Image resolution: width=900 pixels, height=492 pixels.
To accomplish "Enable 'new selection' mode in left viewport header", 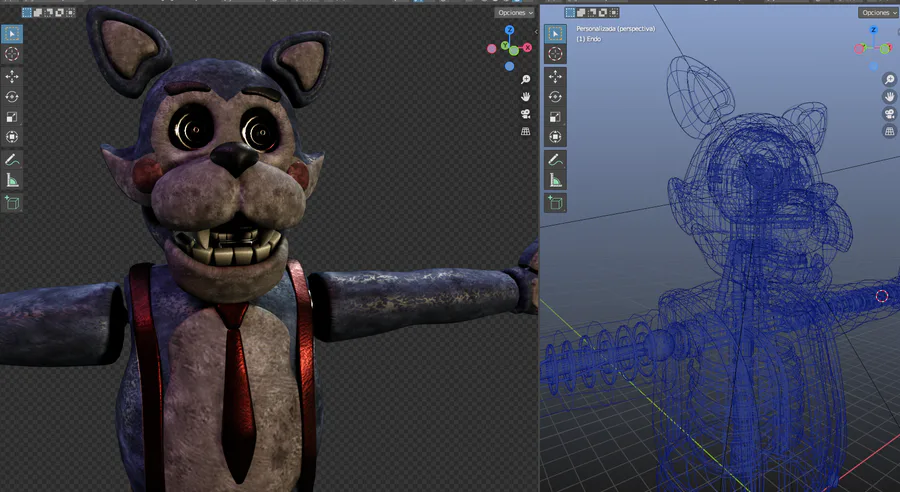I will 26,12.
